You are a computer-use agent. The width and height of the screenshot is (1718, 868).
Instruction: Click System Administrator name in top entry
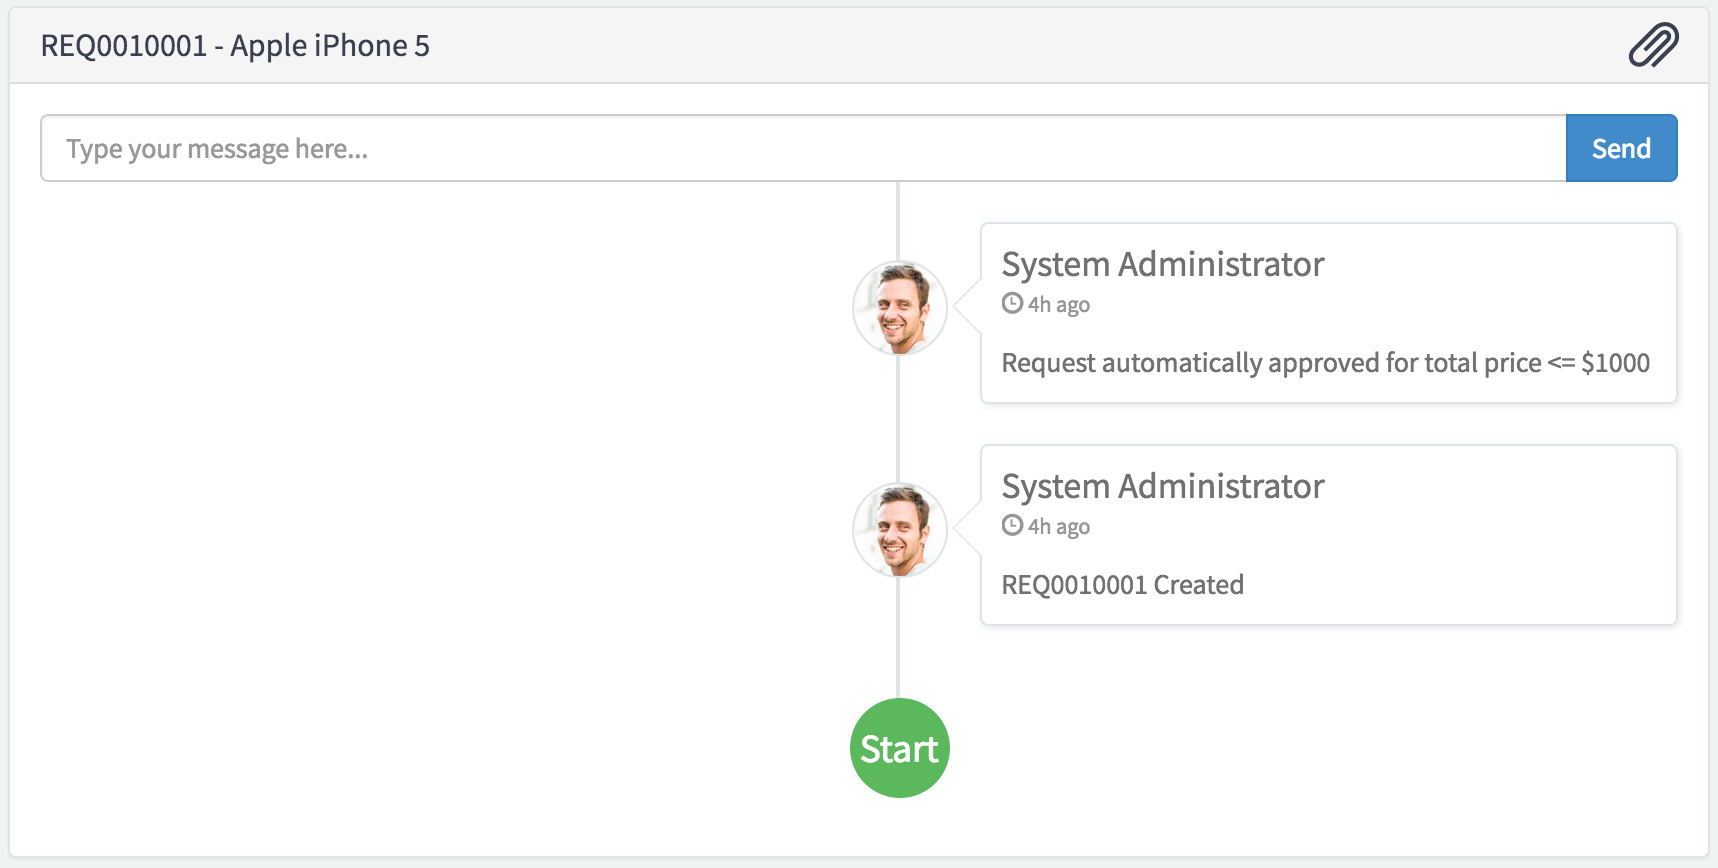point(1163,264)
